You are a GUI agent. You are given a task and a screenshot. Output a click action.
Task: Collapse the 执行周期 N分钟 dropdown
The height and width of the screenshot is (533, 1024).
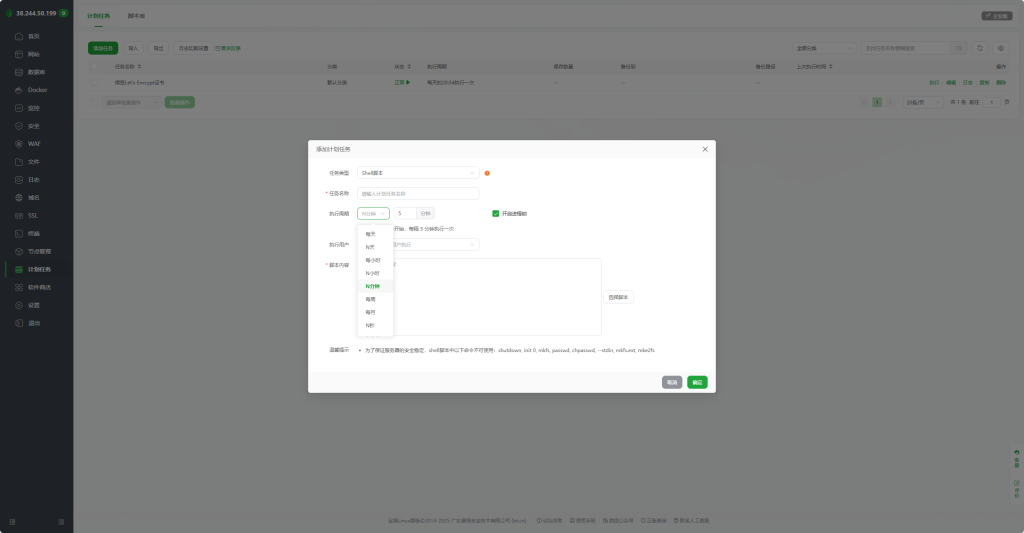pyautogui.click(x=373, y=214)
